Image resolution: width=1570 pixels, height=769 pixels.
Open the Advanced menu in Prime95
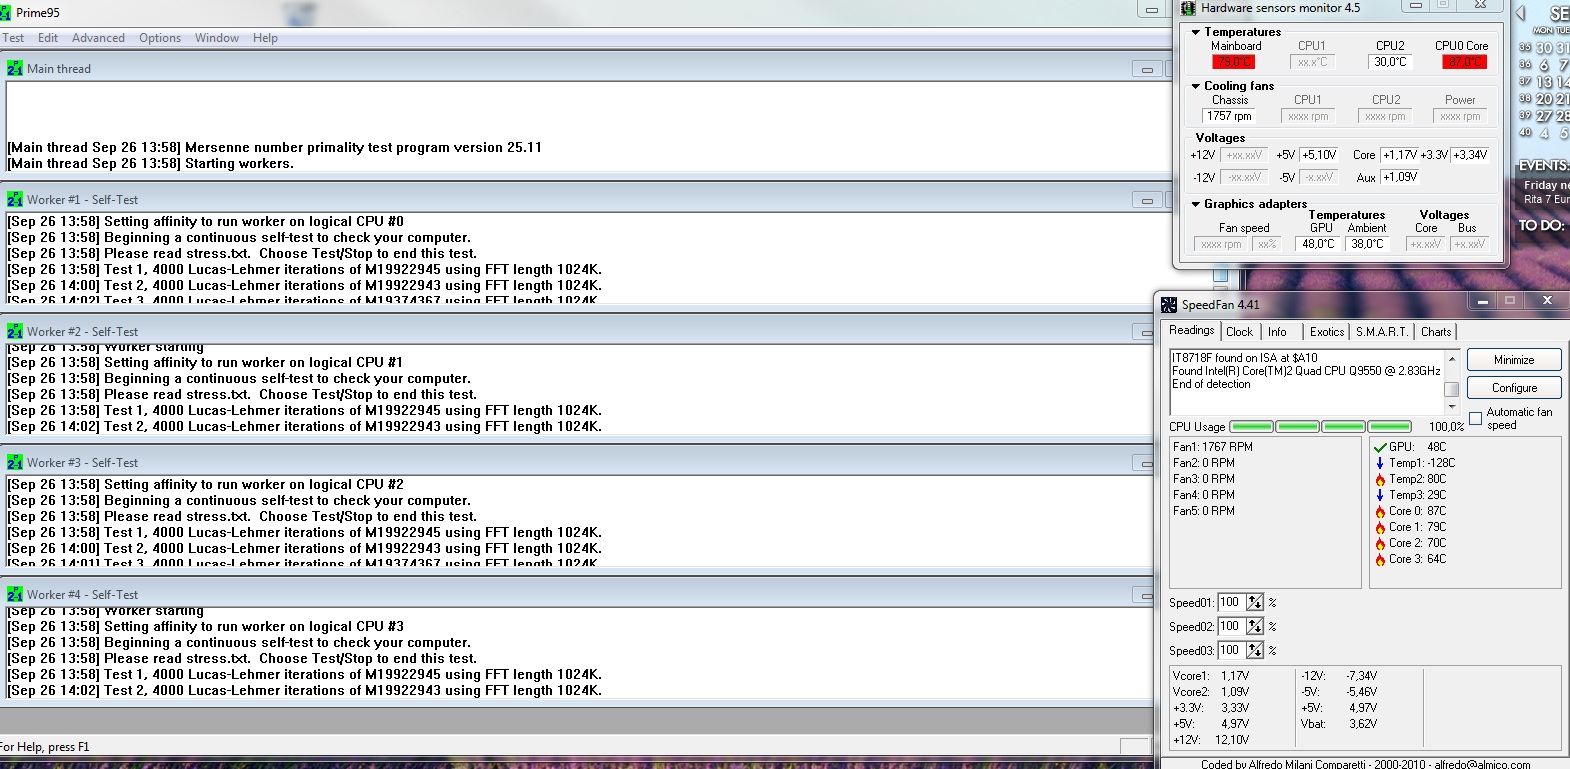(98, 38)
